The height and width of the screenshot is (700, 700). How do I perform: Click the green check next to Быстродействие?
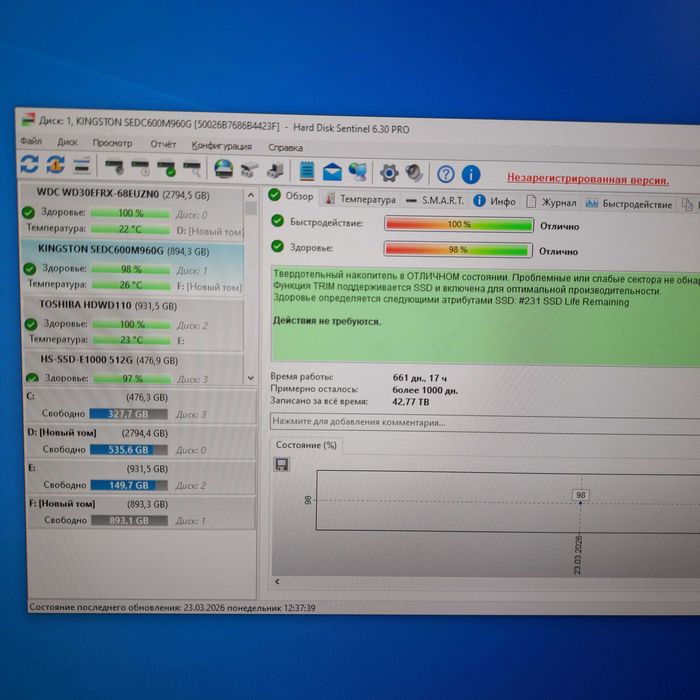click(278, 221)
